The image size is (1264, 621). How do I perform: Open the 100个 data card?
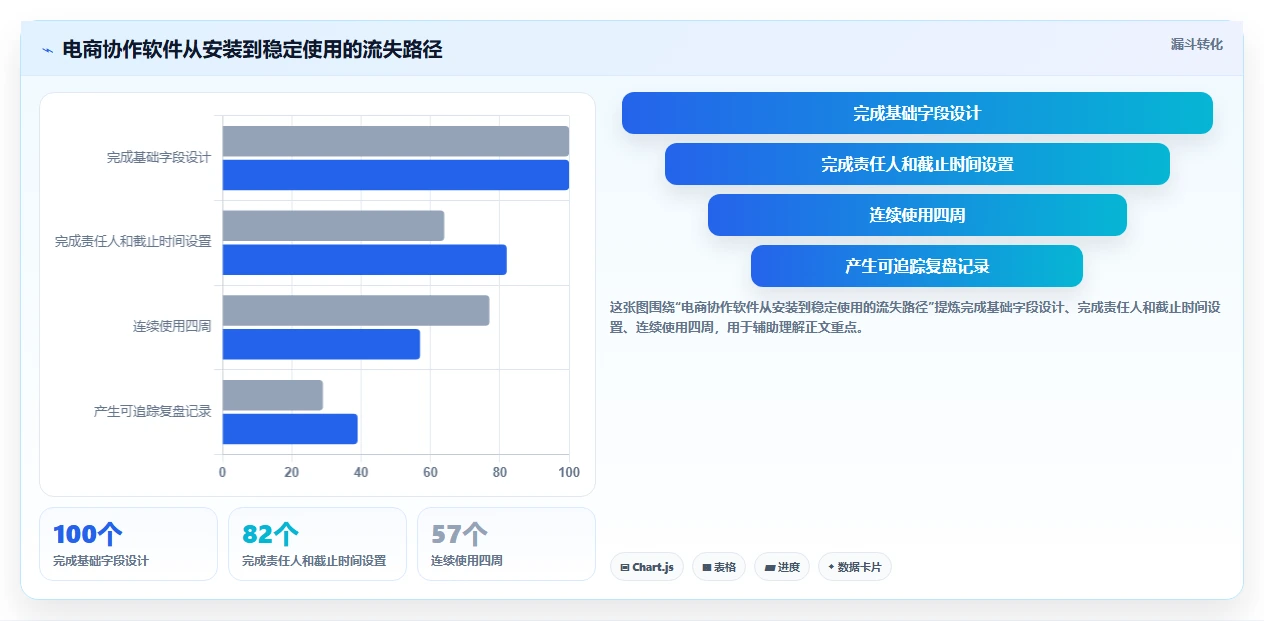coord(128,544)
